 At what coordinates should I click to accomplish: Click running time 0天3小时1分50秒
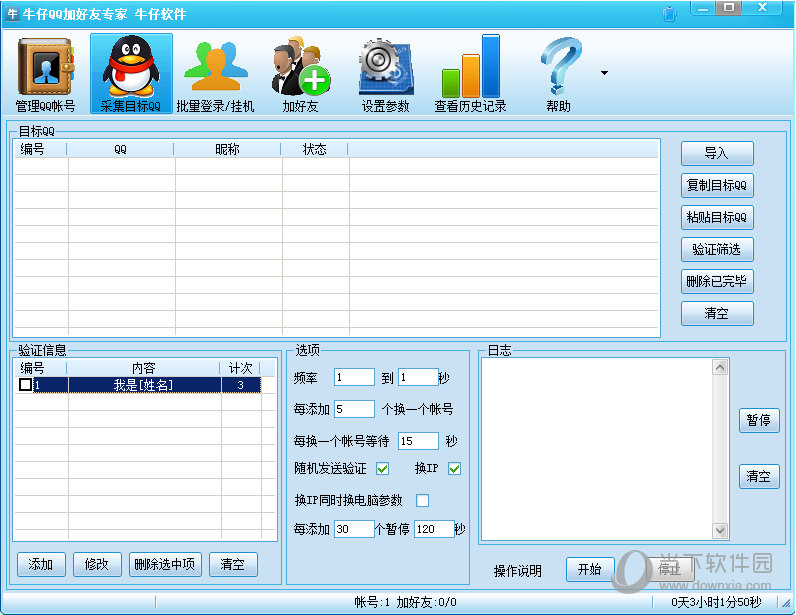pyautogui.click(x=716, y=602)
